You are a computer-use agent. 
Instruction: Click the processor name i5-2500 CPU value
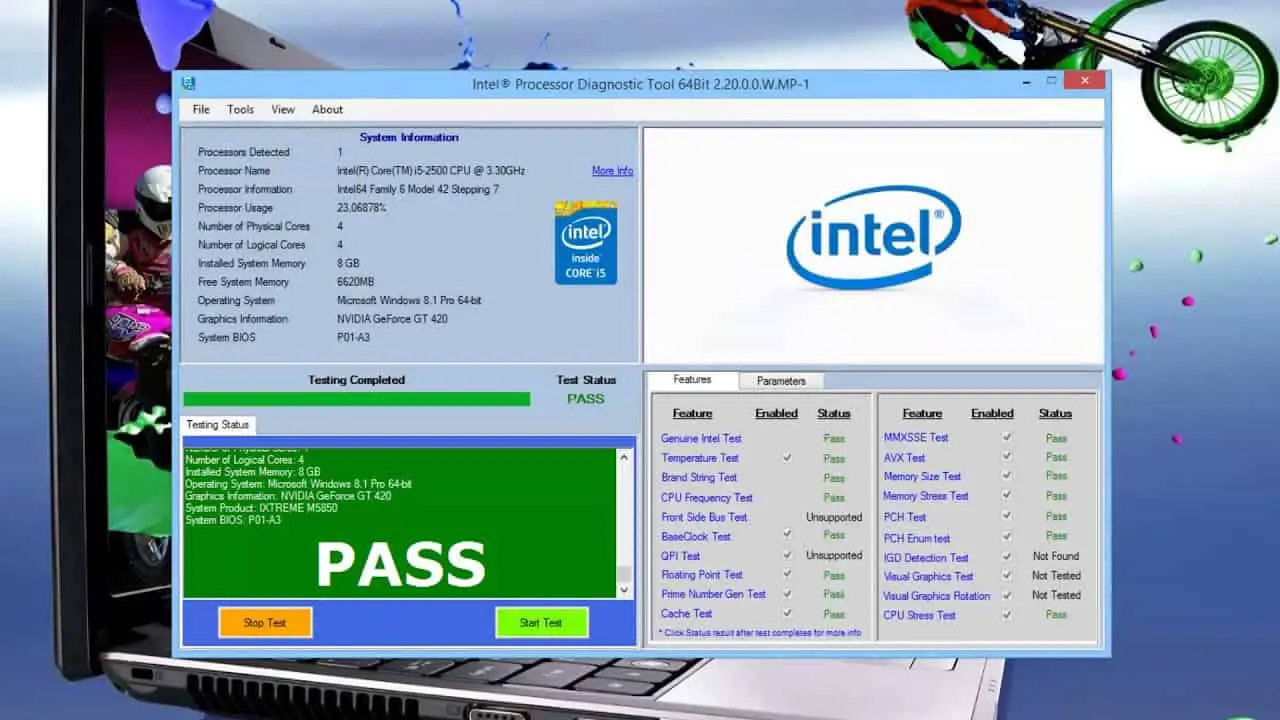[431, 171]
